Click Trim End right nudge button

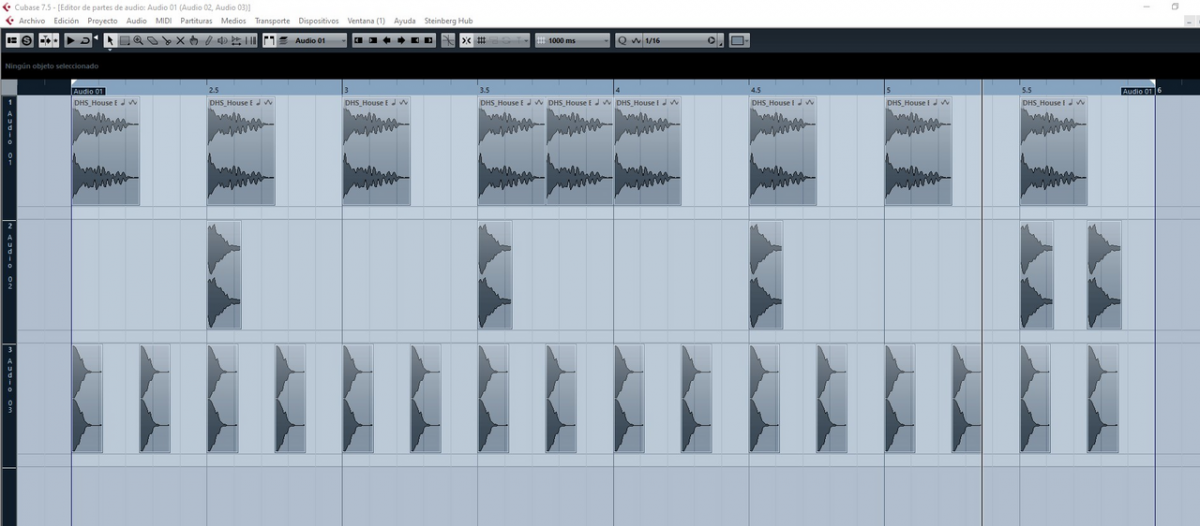click(x=429, y=40)
